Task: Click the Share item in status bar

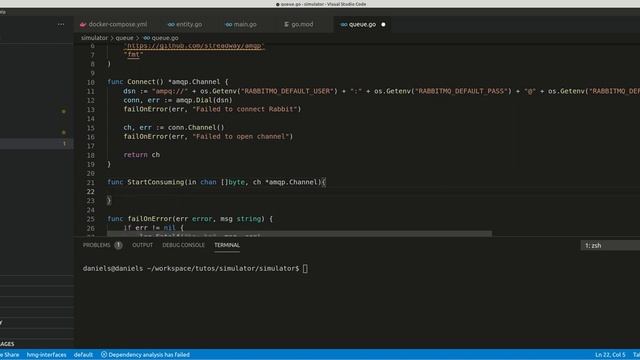Action: (10, 355)
